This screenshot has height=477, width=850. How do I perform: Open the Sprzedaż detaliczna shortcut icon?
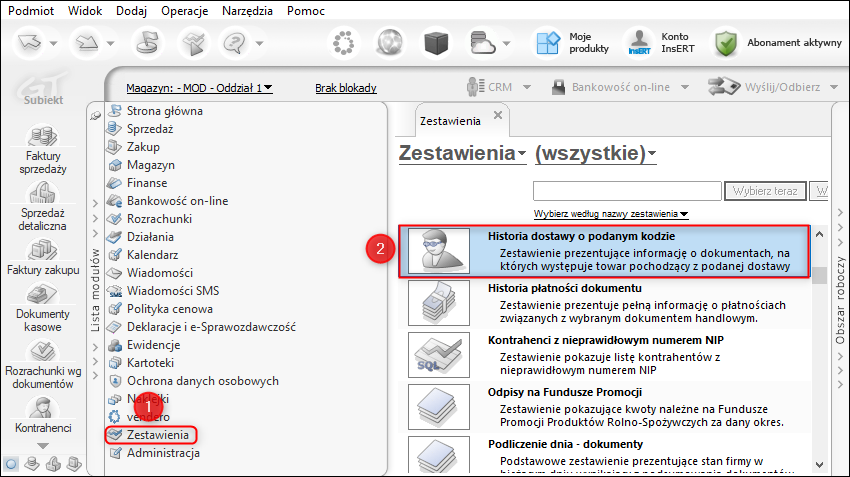point(42,193)
